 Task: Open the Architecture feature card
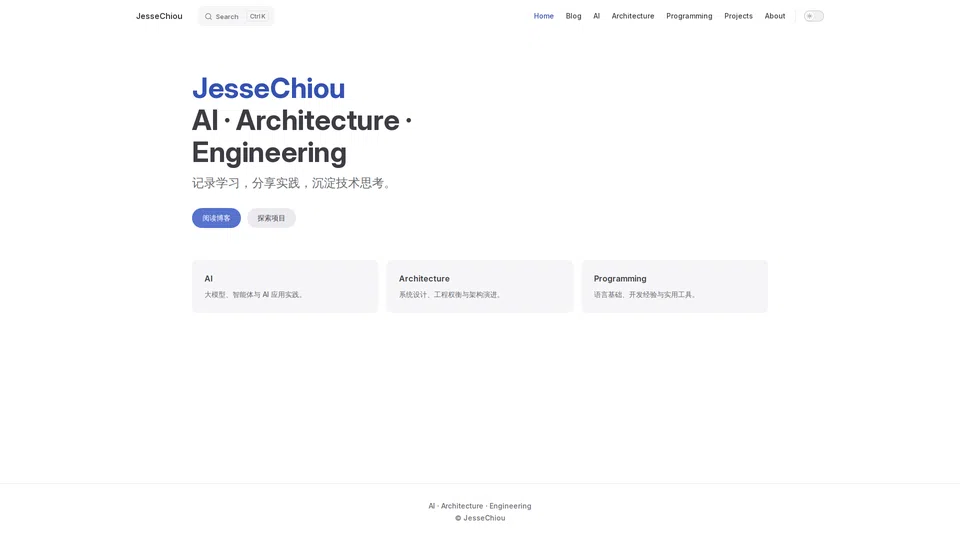pyautogui.click(x=480, y=287)
